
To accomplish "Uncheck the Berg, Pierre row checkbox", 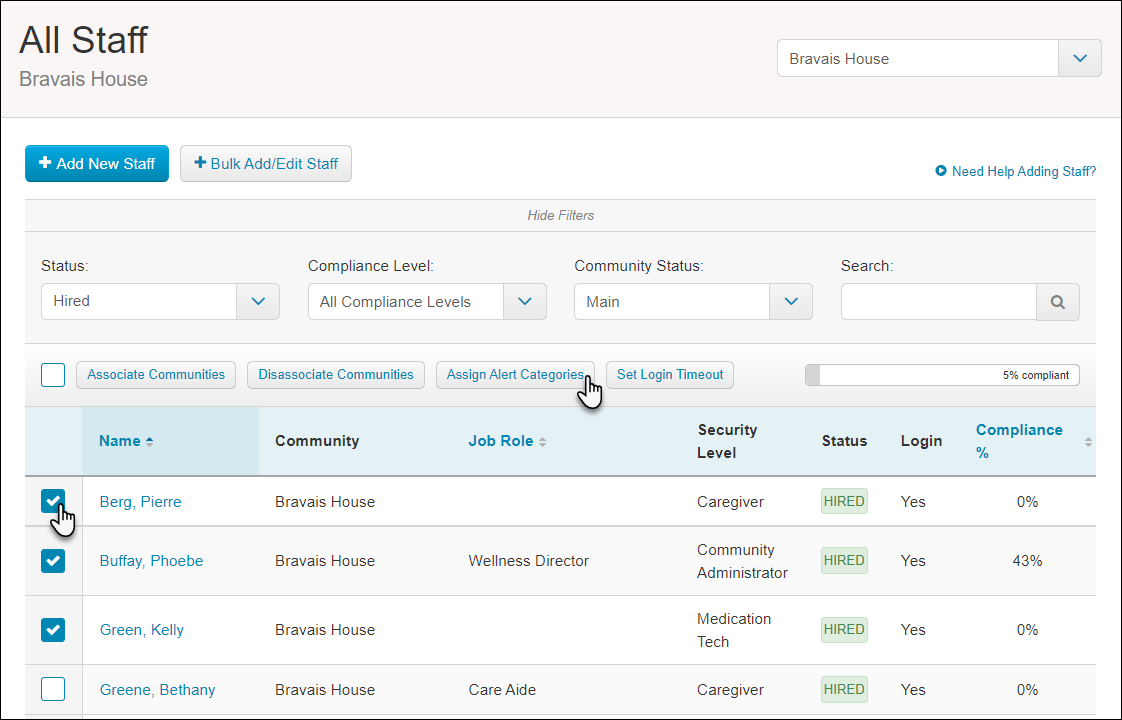I will point(53,502).
